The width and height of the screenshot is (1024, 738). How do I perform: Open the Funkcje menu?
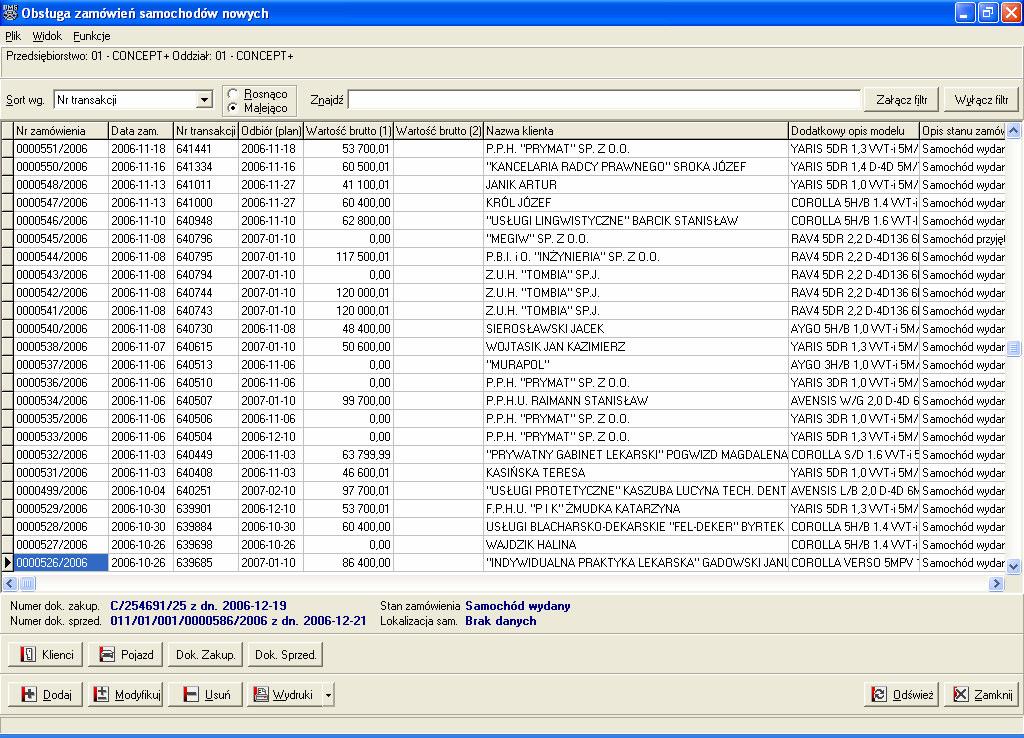[91, 36]
